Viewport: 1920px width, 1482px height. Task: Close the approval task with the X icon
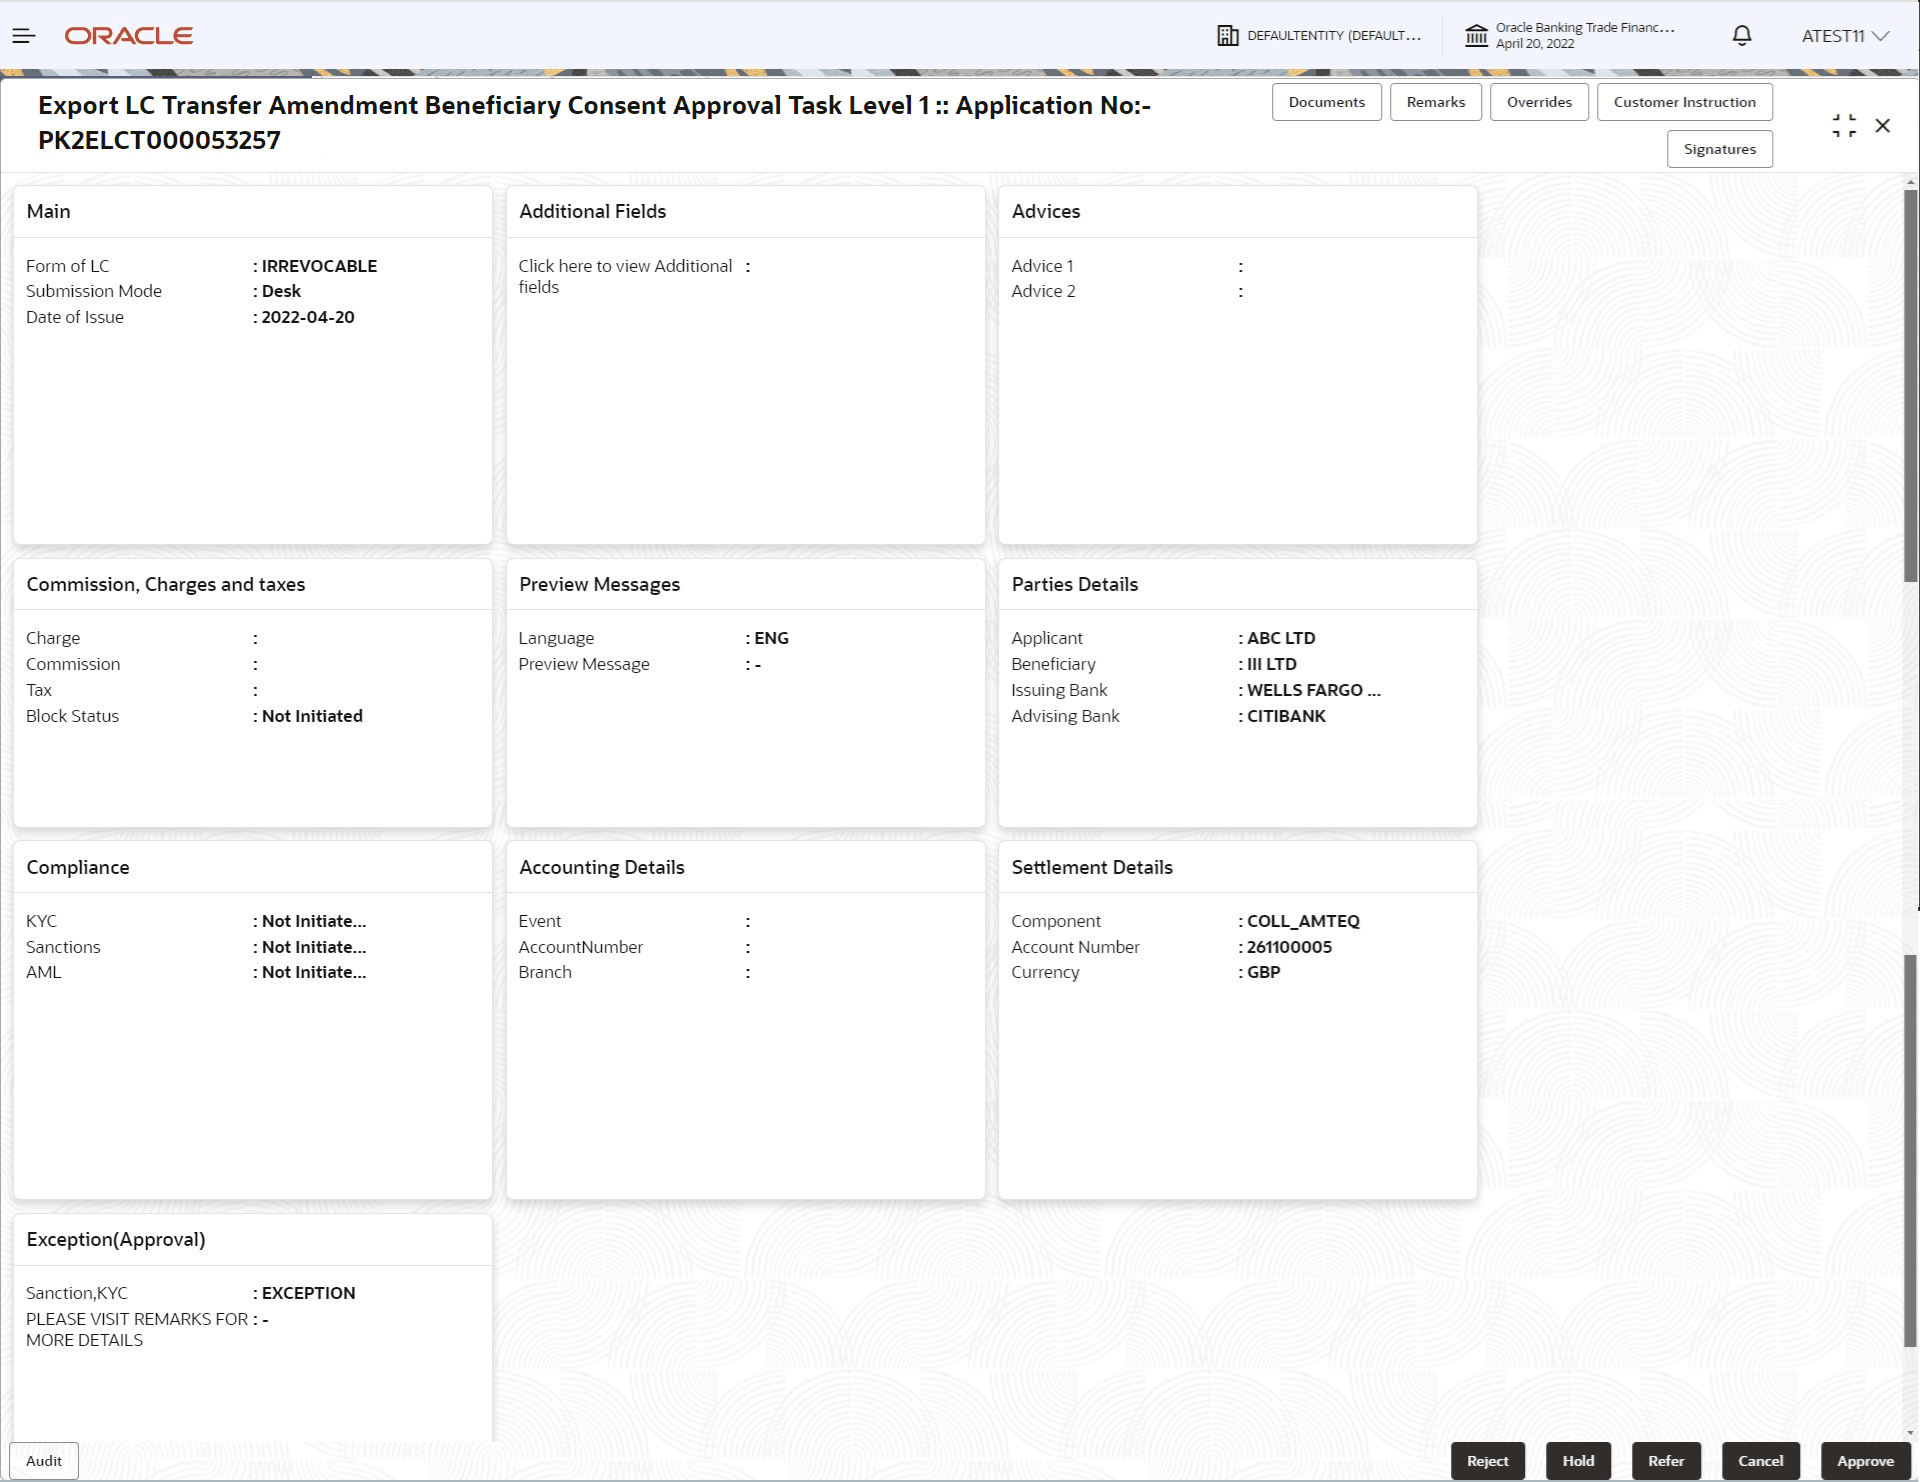coord(1884,125)
